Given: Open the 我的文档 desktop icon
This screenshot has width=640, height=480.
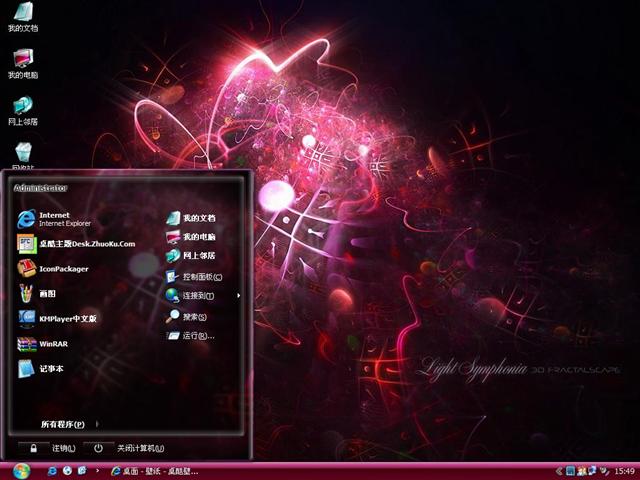Looking at the screenshot, I should 23,17.
